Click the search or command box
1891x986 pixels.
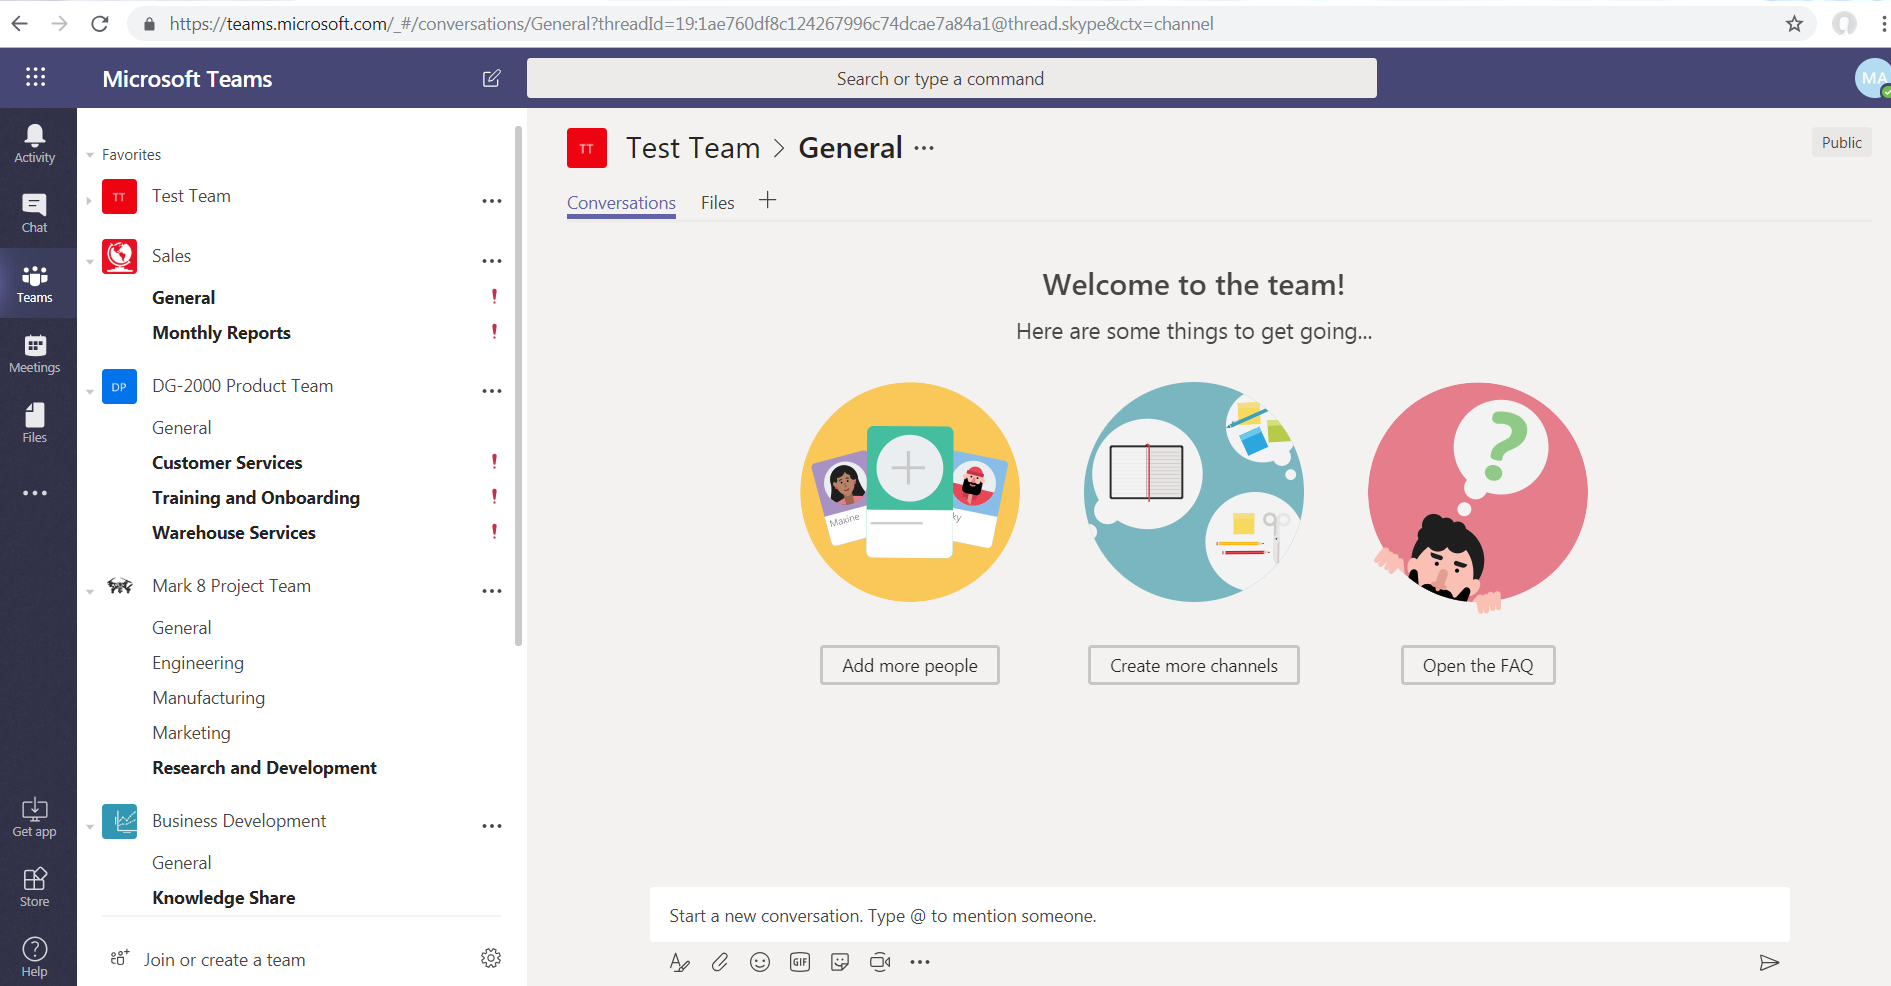[951, 78]
